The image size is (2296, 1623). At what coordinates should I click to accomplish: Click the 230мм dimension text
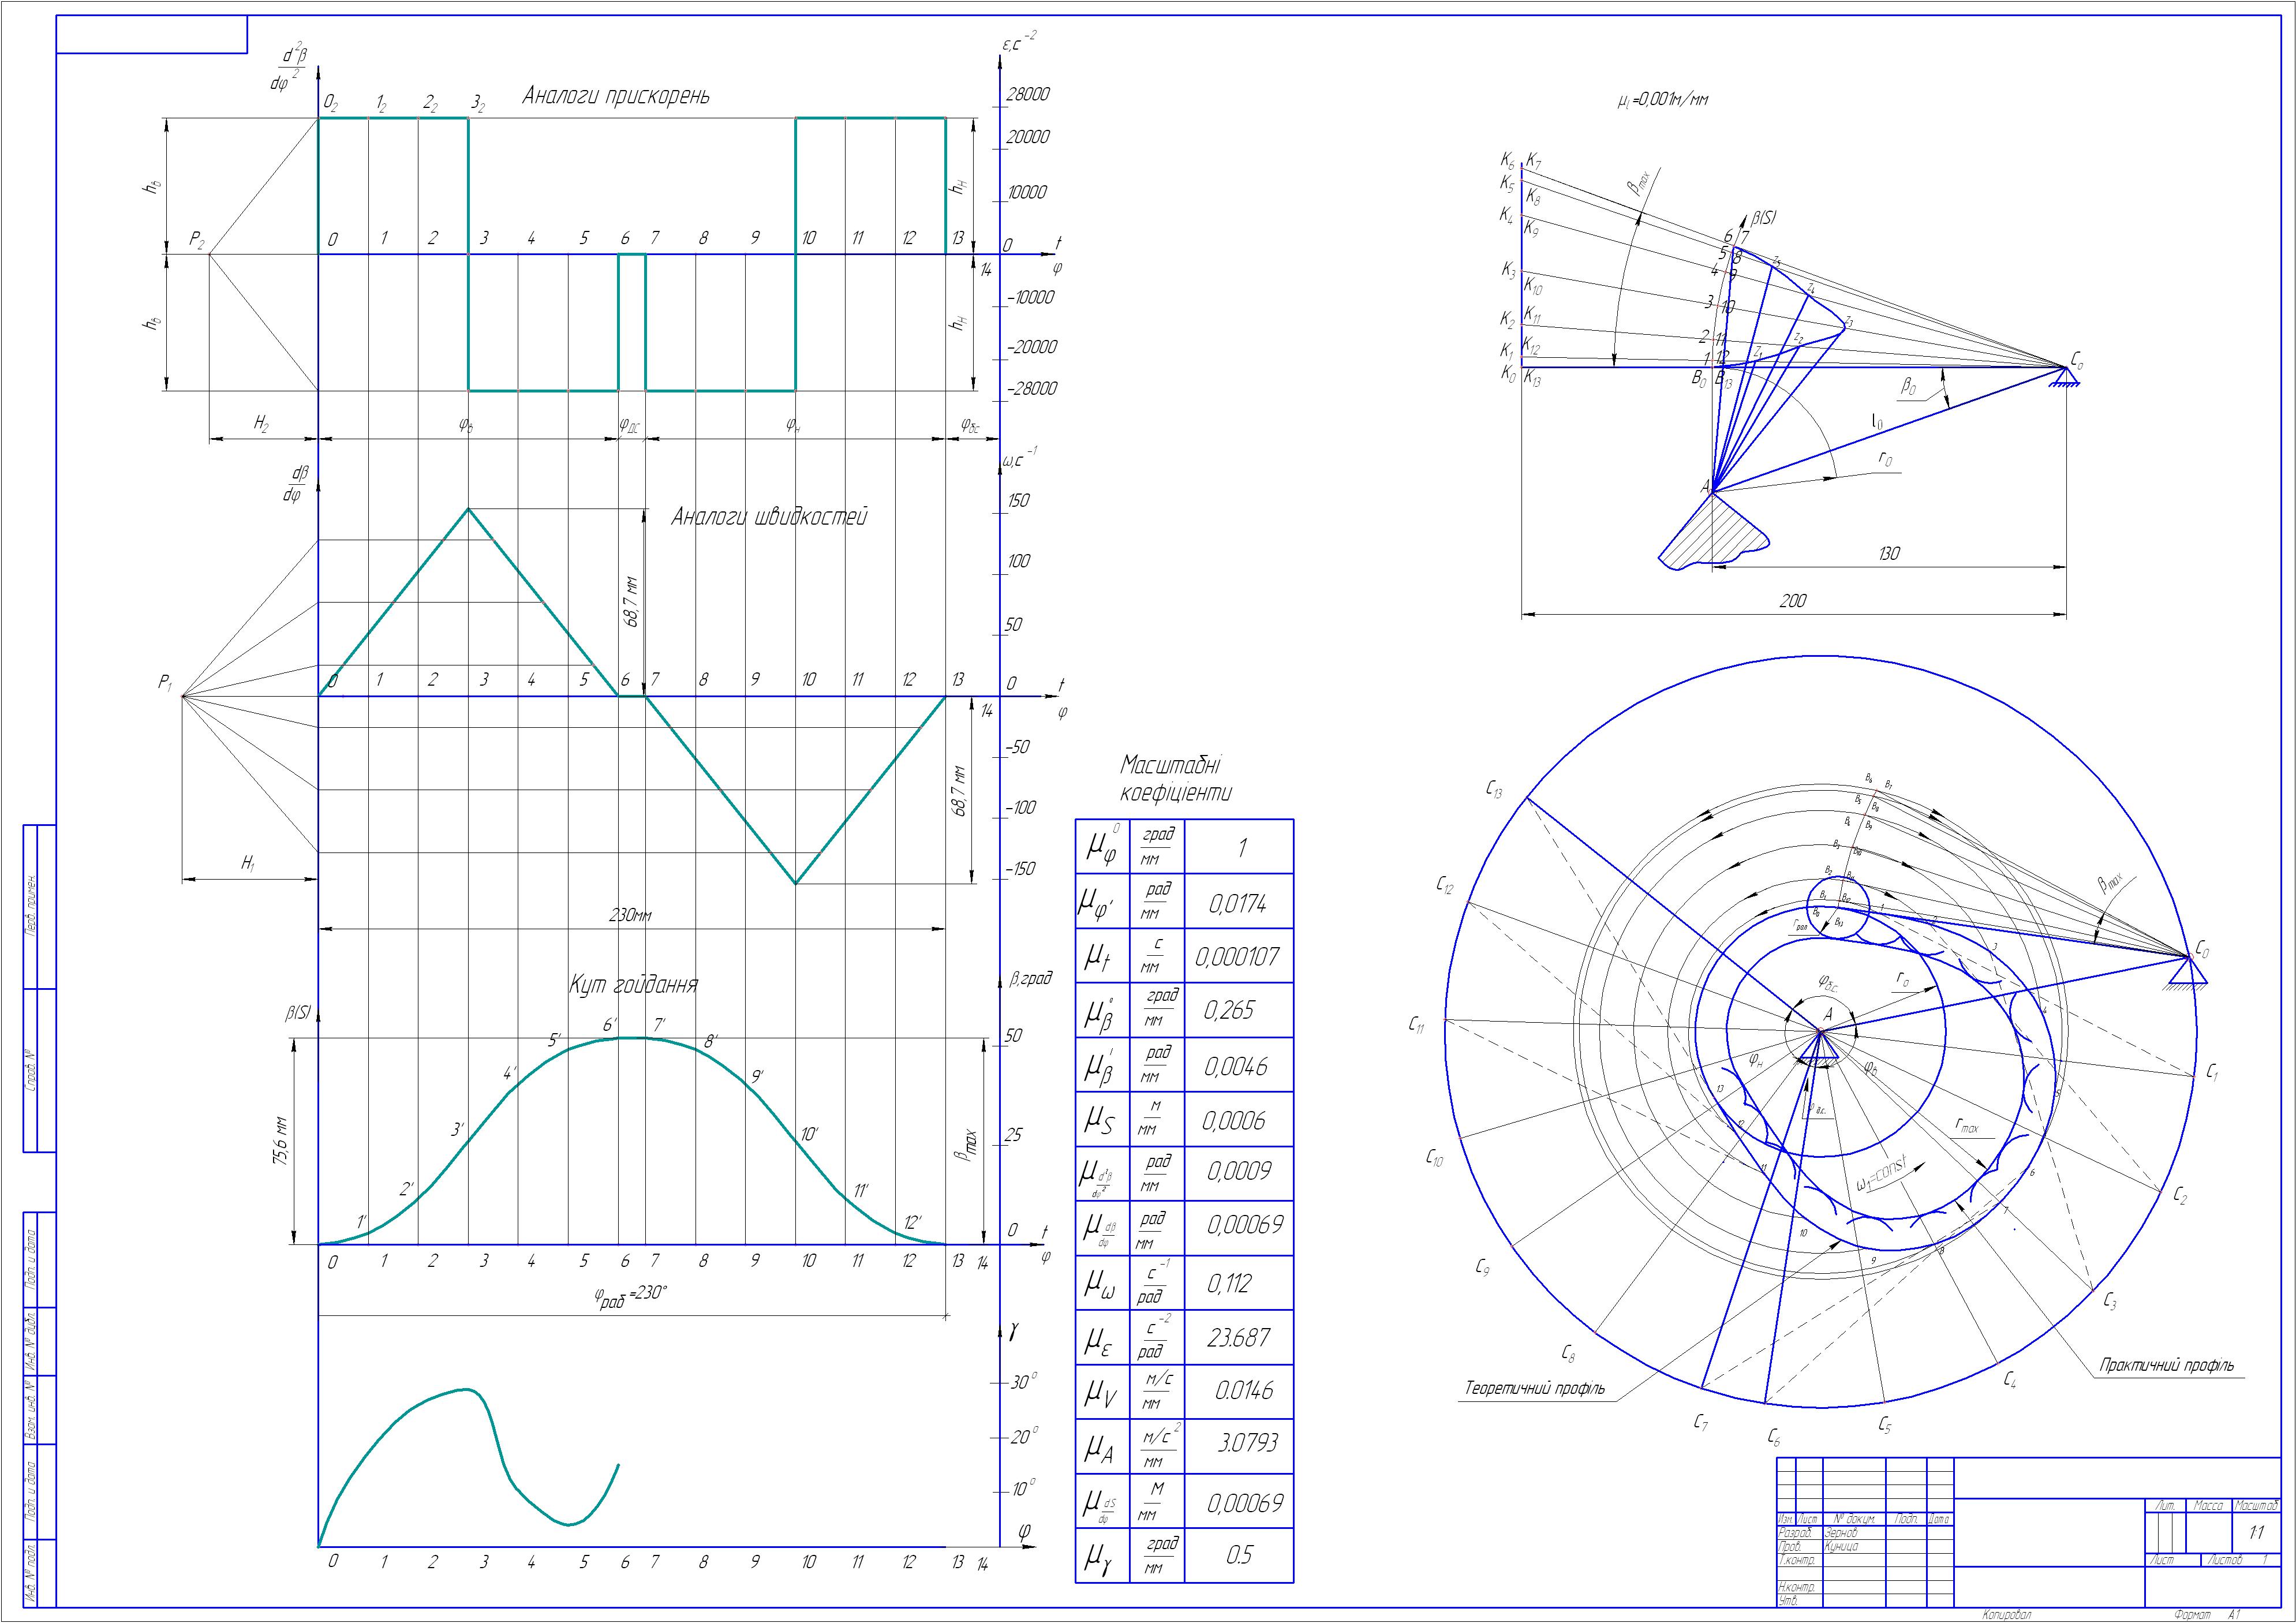[630, 914]
